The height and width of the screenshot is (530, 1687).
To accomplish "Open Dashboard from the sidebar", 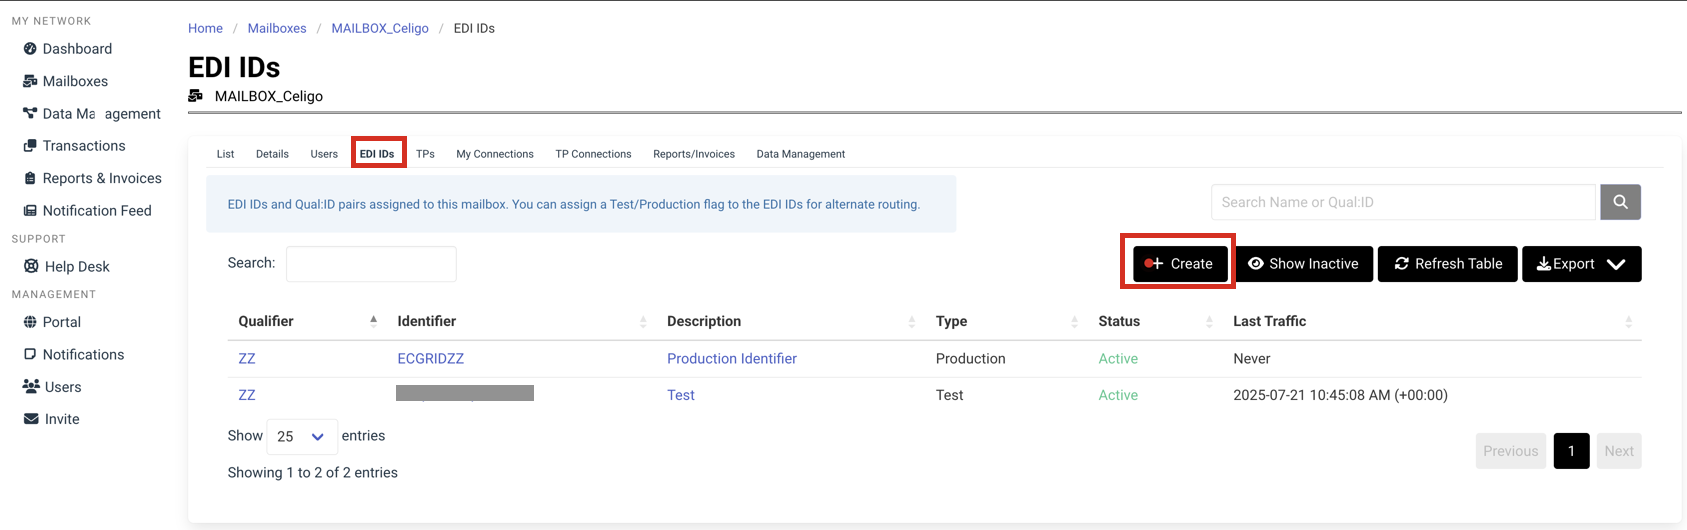I will tap(77, 48).
